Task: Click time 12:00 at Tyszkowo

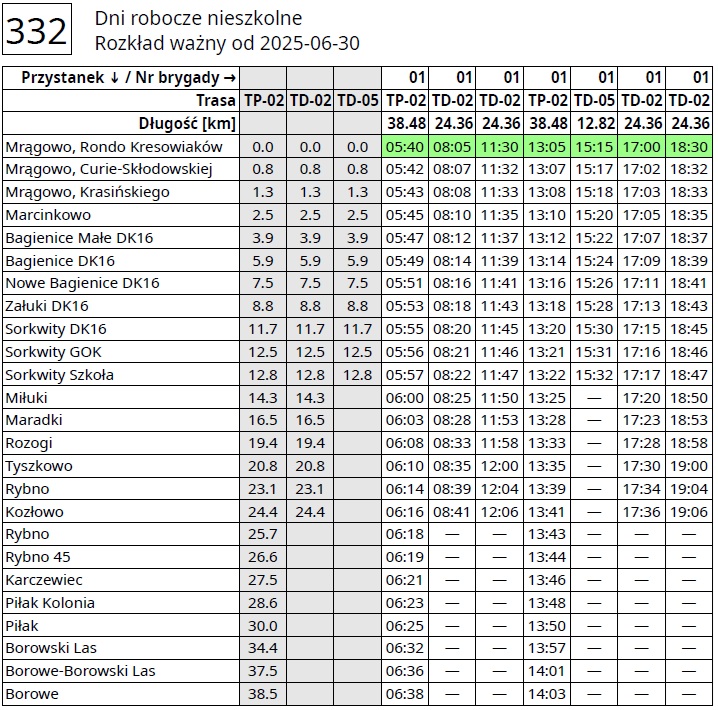Action: [500, 466]
